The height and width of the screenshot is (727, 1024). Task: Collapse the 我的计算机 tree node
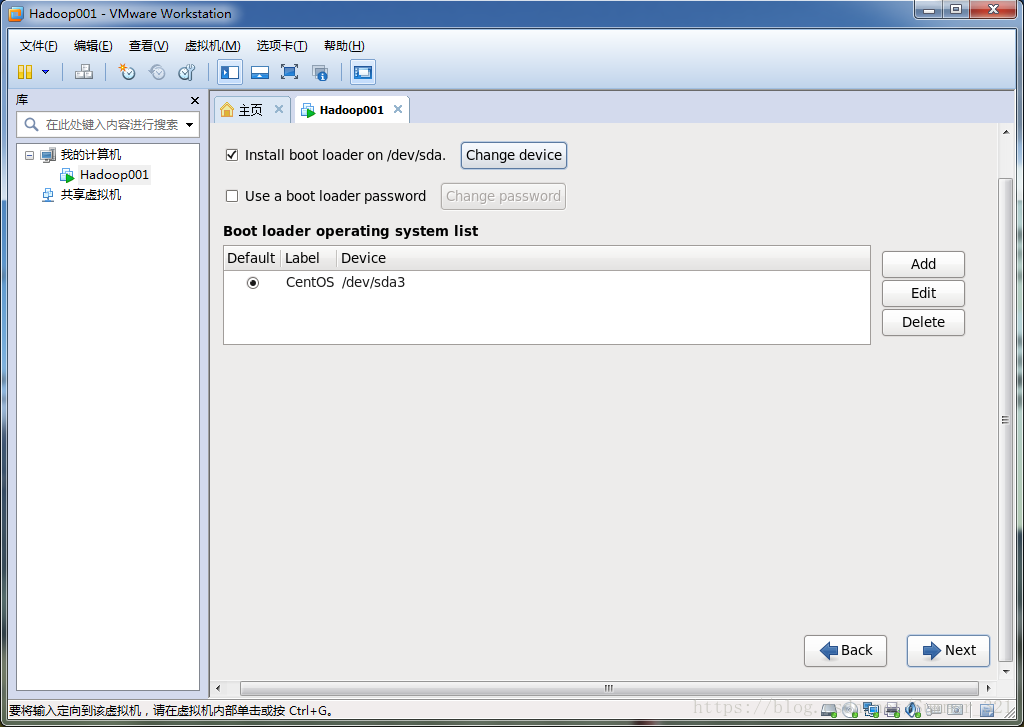coord(29,155)
